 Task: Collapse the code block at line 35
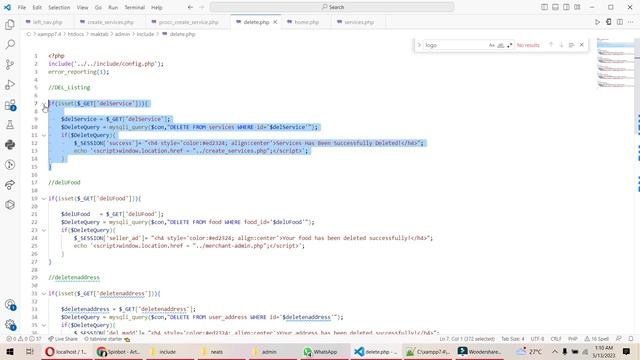pyautogui.click(x=44, y=325)
